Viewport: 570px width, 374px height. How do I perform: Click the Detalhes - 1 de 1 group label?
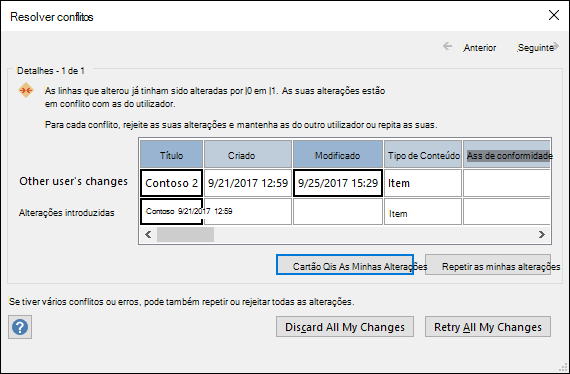click(51, 71)
